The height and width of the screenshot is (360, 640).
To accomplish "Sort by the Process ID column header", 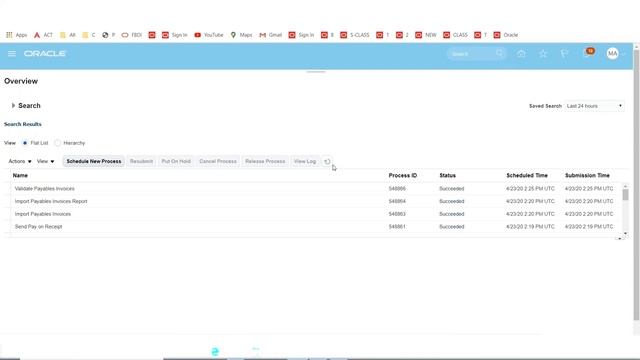I will click(x=402, y=176).
